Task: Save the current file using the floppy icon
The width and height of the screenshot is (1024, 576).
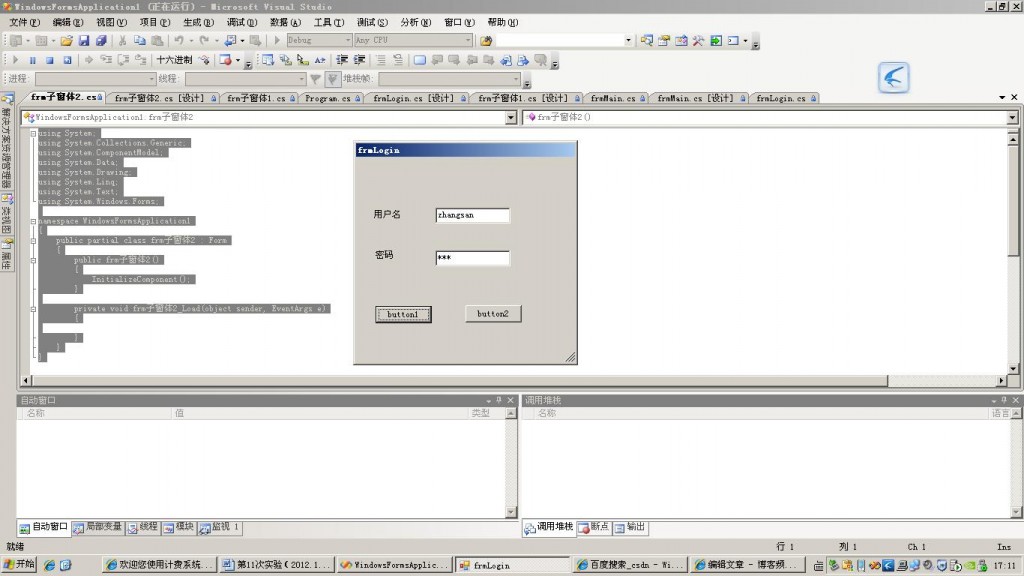Action: click(x=84, y=40)
